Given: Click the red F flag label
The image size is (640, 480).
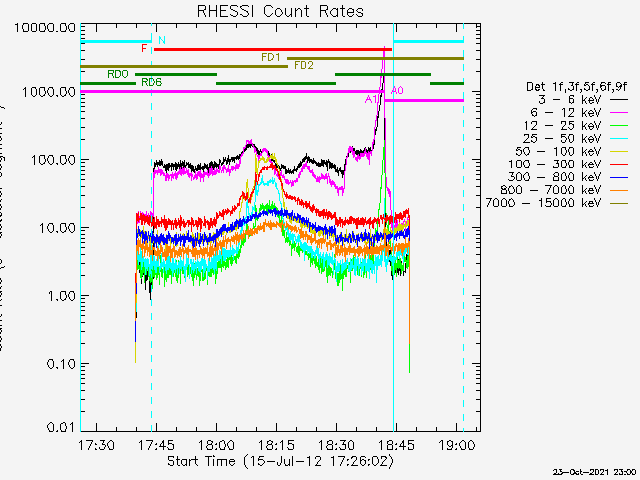Looking at the screenshot, I should coord(144,49).
